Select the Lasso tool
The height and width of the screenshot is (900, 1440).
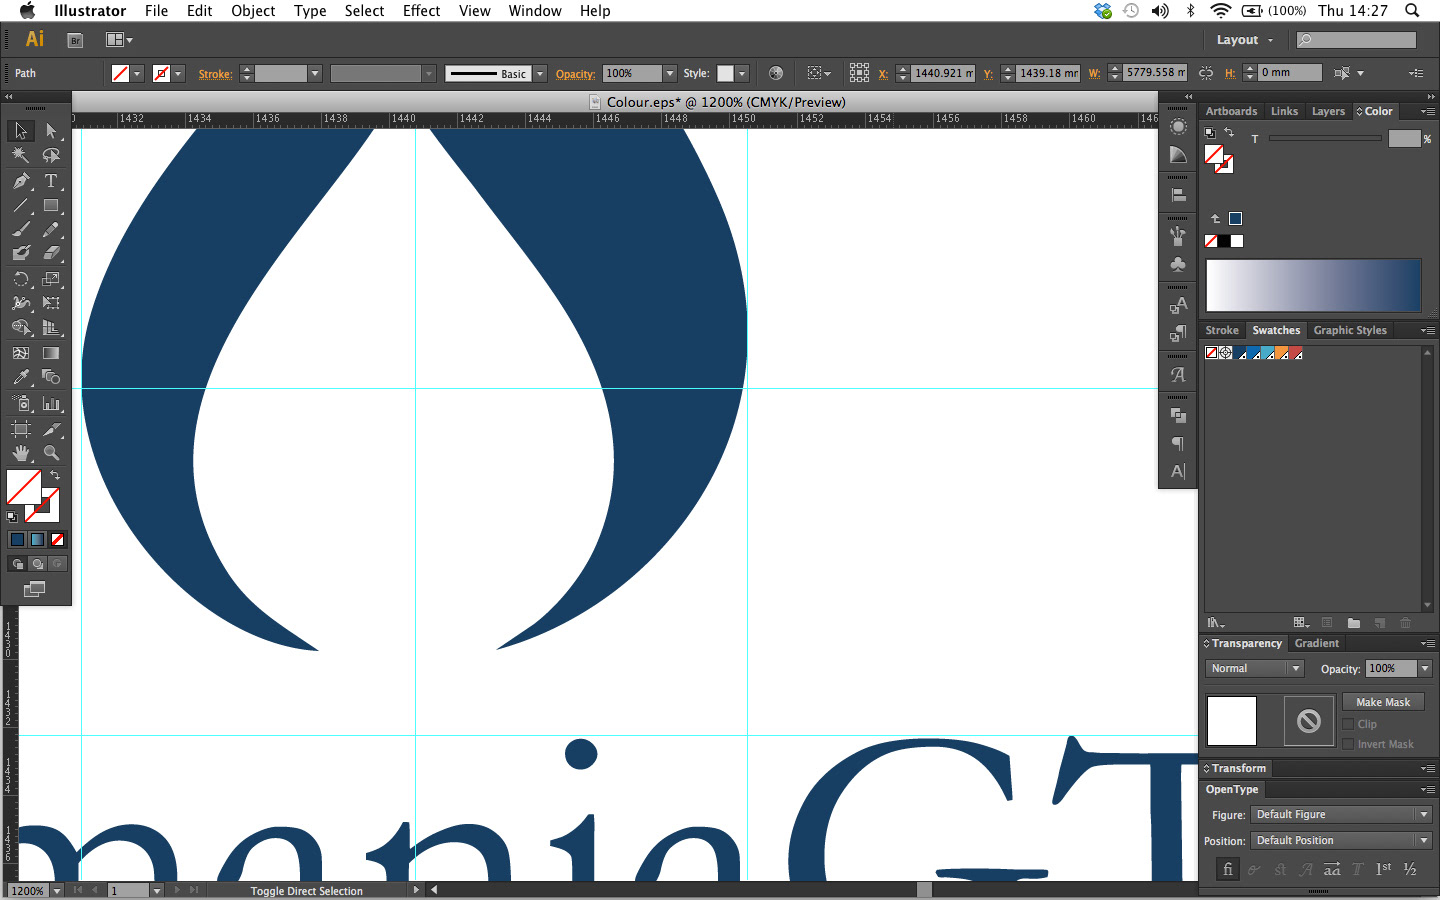(51, 155)
